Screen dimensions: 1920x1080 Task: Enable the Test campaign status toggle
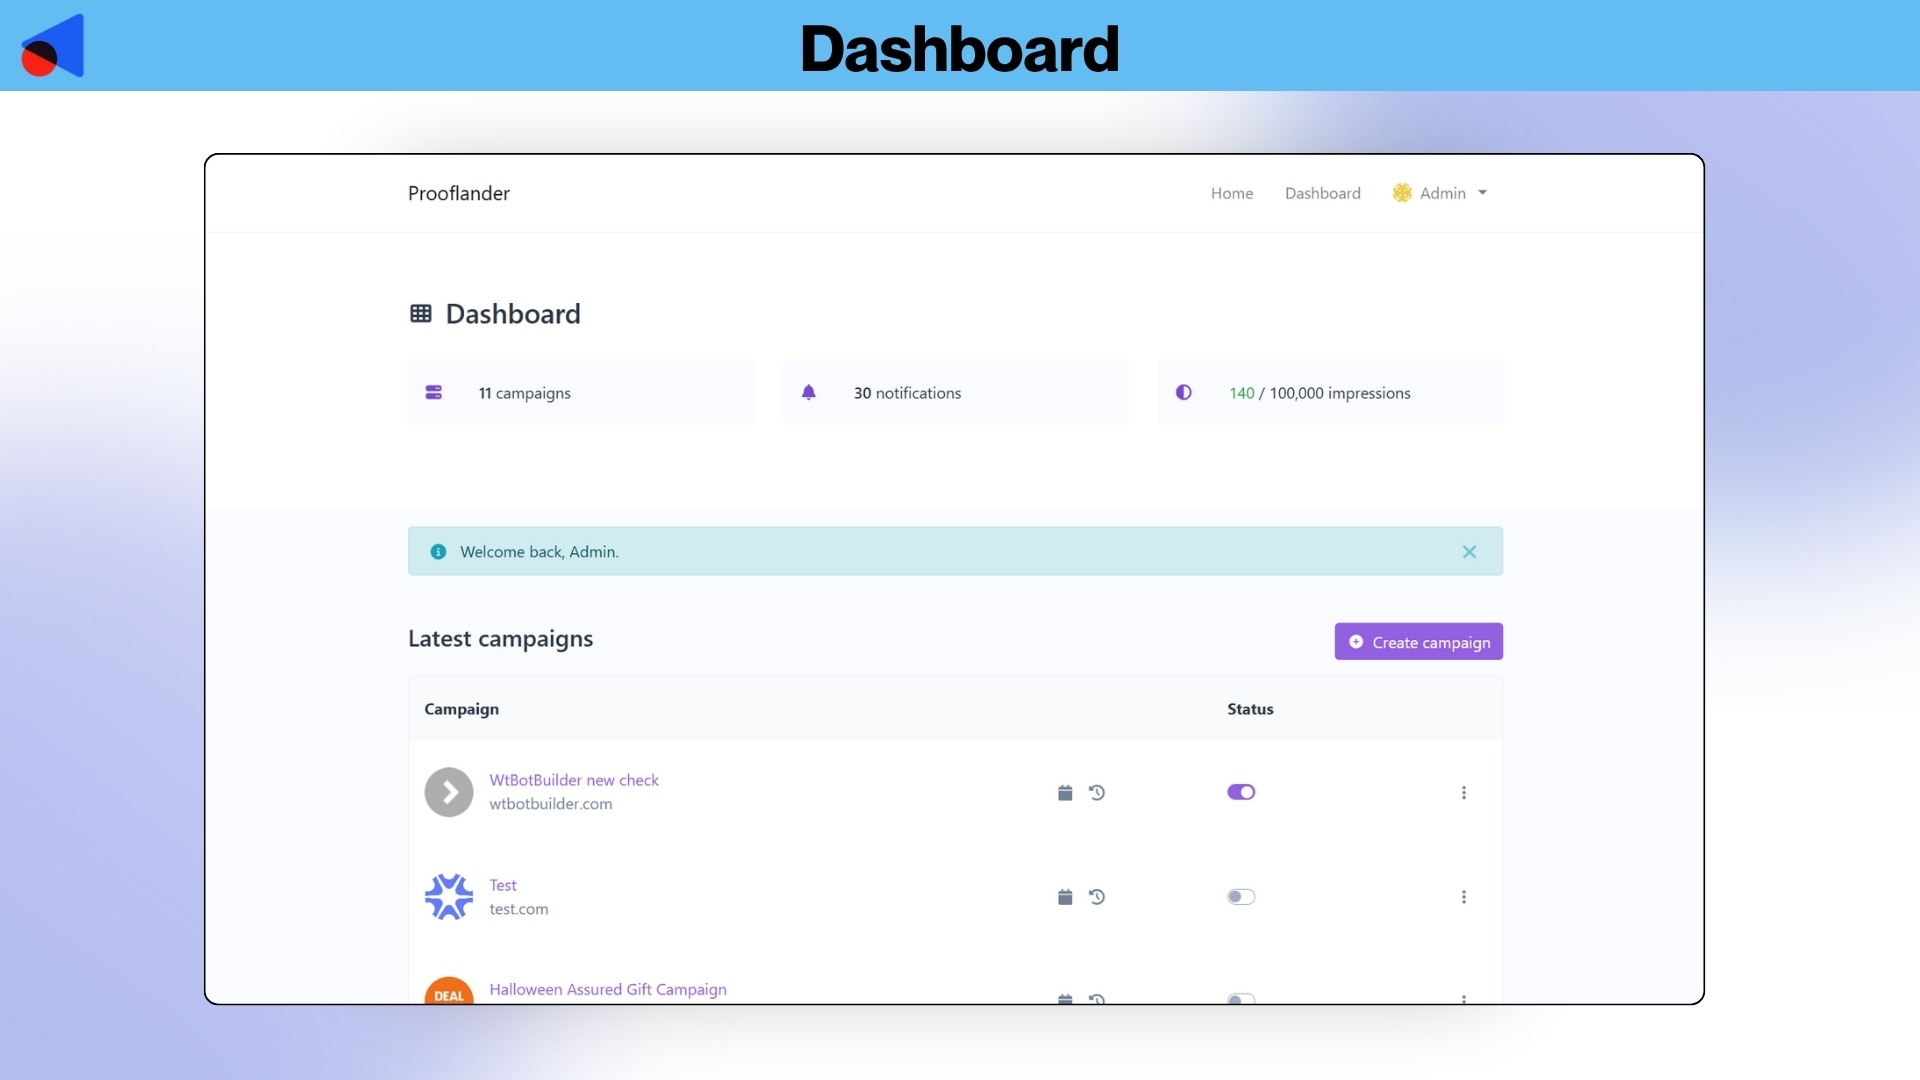point(1241,897)
